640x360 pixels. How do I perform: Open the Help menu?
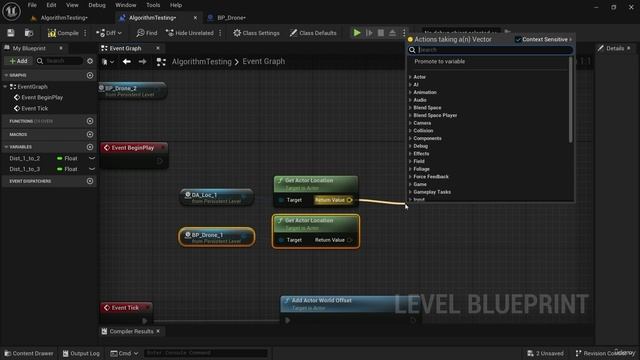[176, 5]
